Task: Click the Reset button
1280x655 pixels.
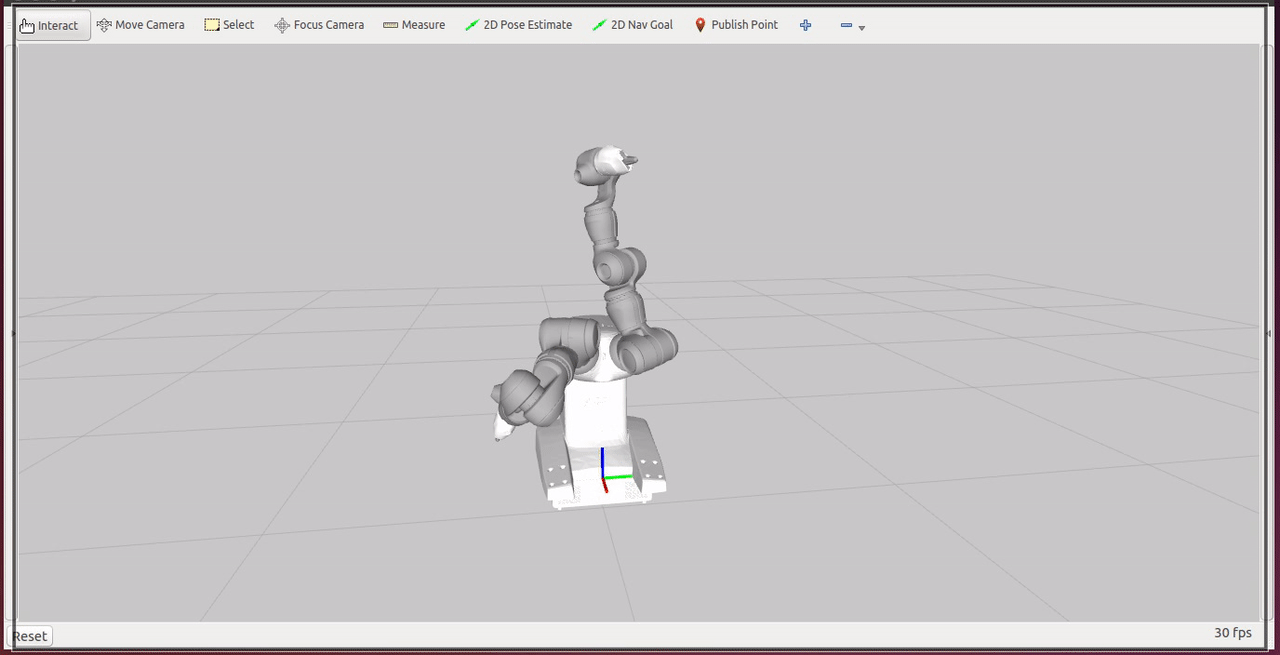Action: [29, 636]
